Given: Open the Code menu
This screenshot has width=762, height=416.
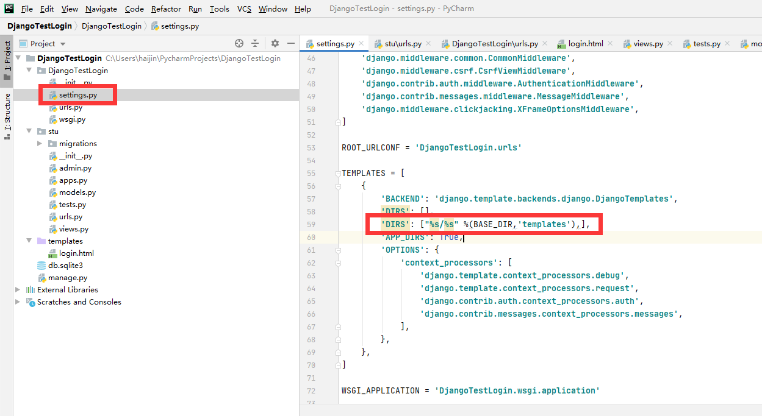Looking at the screenshot, I should coord(134,9).
